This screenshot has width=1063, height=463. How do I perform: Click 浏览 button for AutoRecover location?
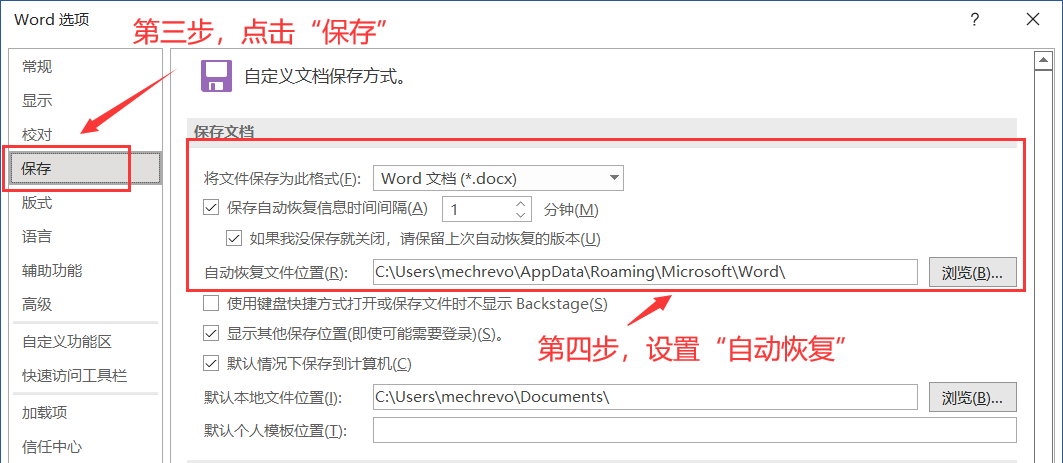tap(972, 273)
